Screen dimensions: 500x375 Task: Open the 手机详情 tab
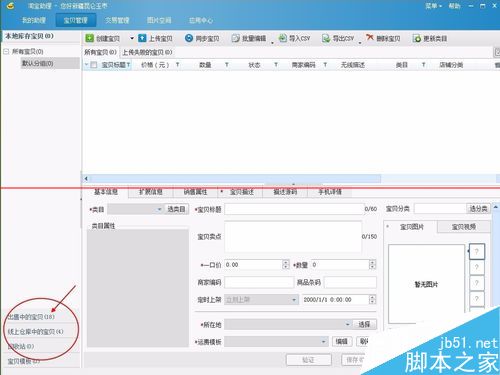[330, 192]
